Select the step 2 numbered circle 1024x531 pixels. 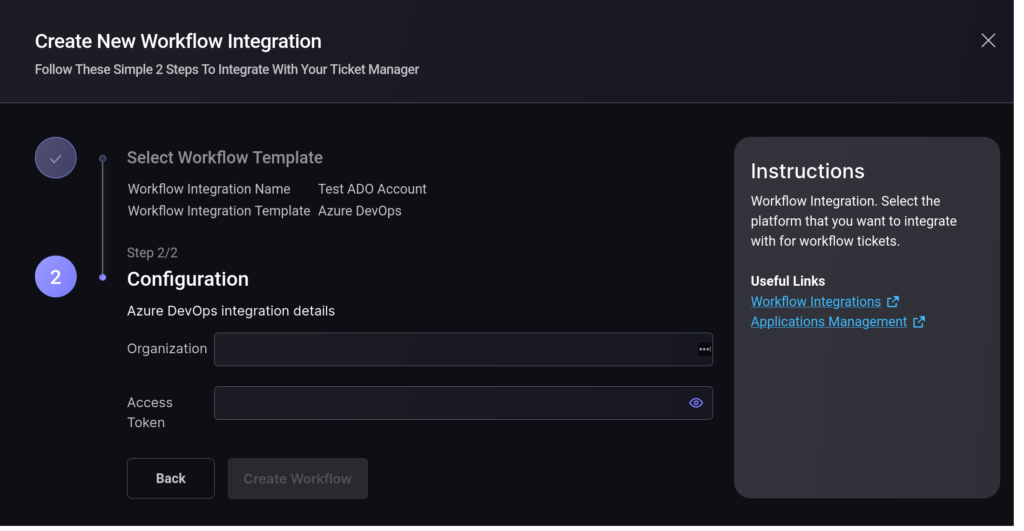click(56, 277)
